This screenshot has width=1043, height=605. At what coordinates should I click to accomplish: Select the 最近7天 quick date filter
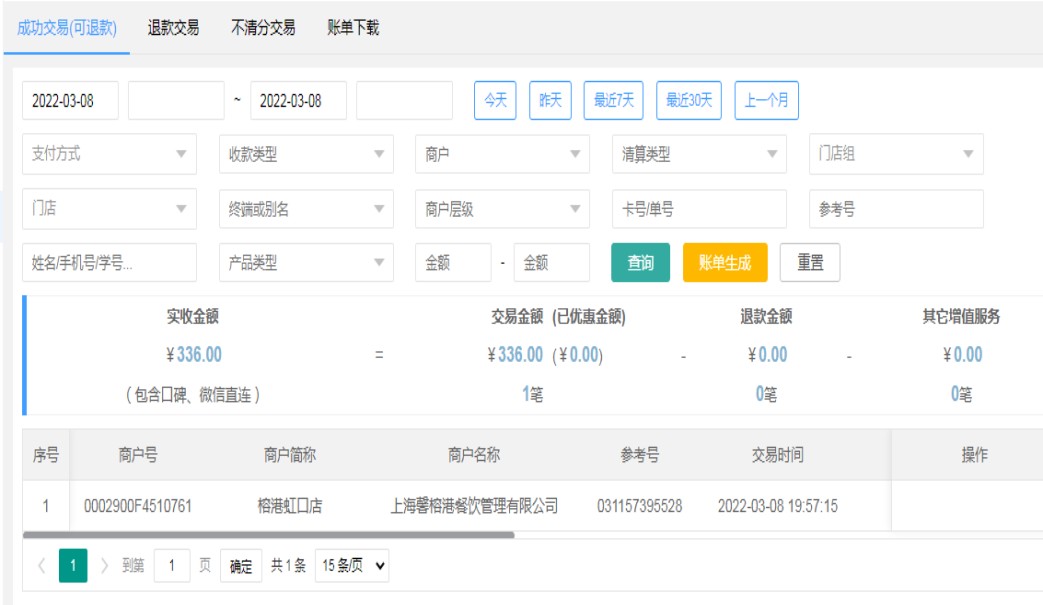pos(613,100)
